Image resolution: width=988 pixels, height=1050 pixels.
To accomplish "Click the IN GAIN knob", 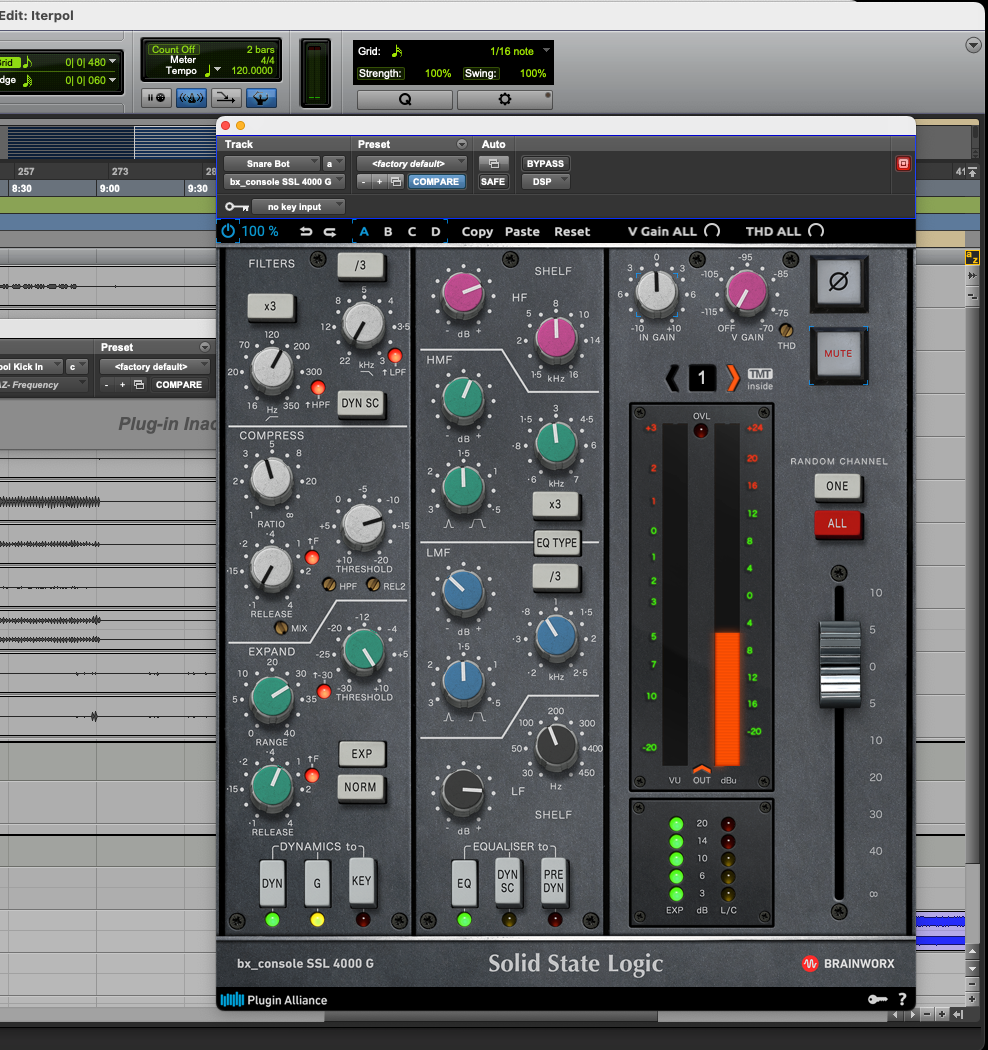I will (656, 292).
